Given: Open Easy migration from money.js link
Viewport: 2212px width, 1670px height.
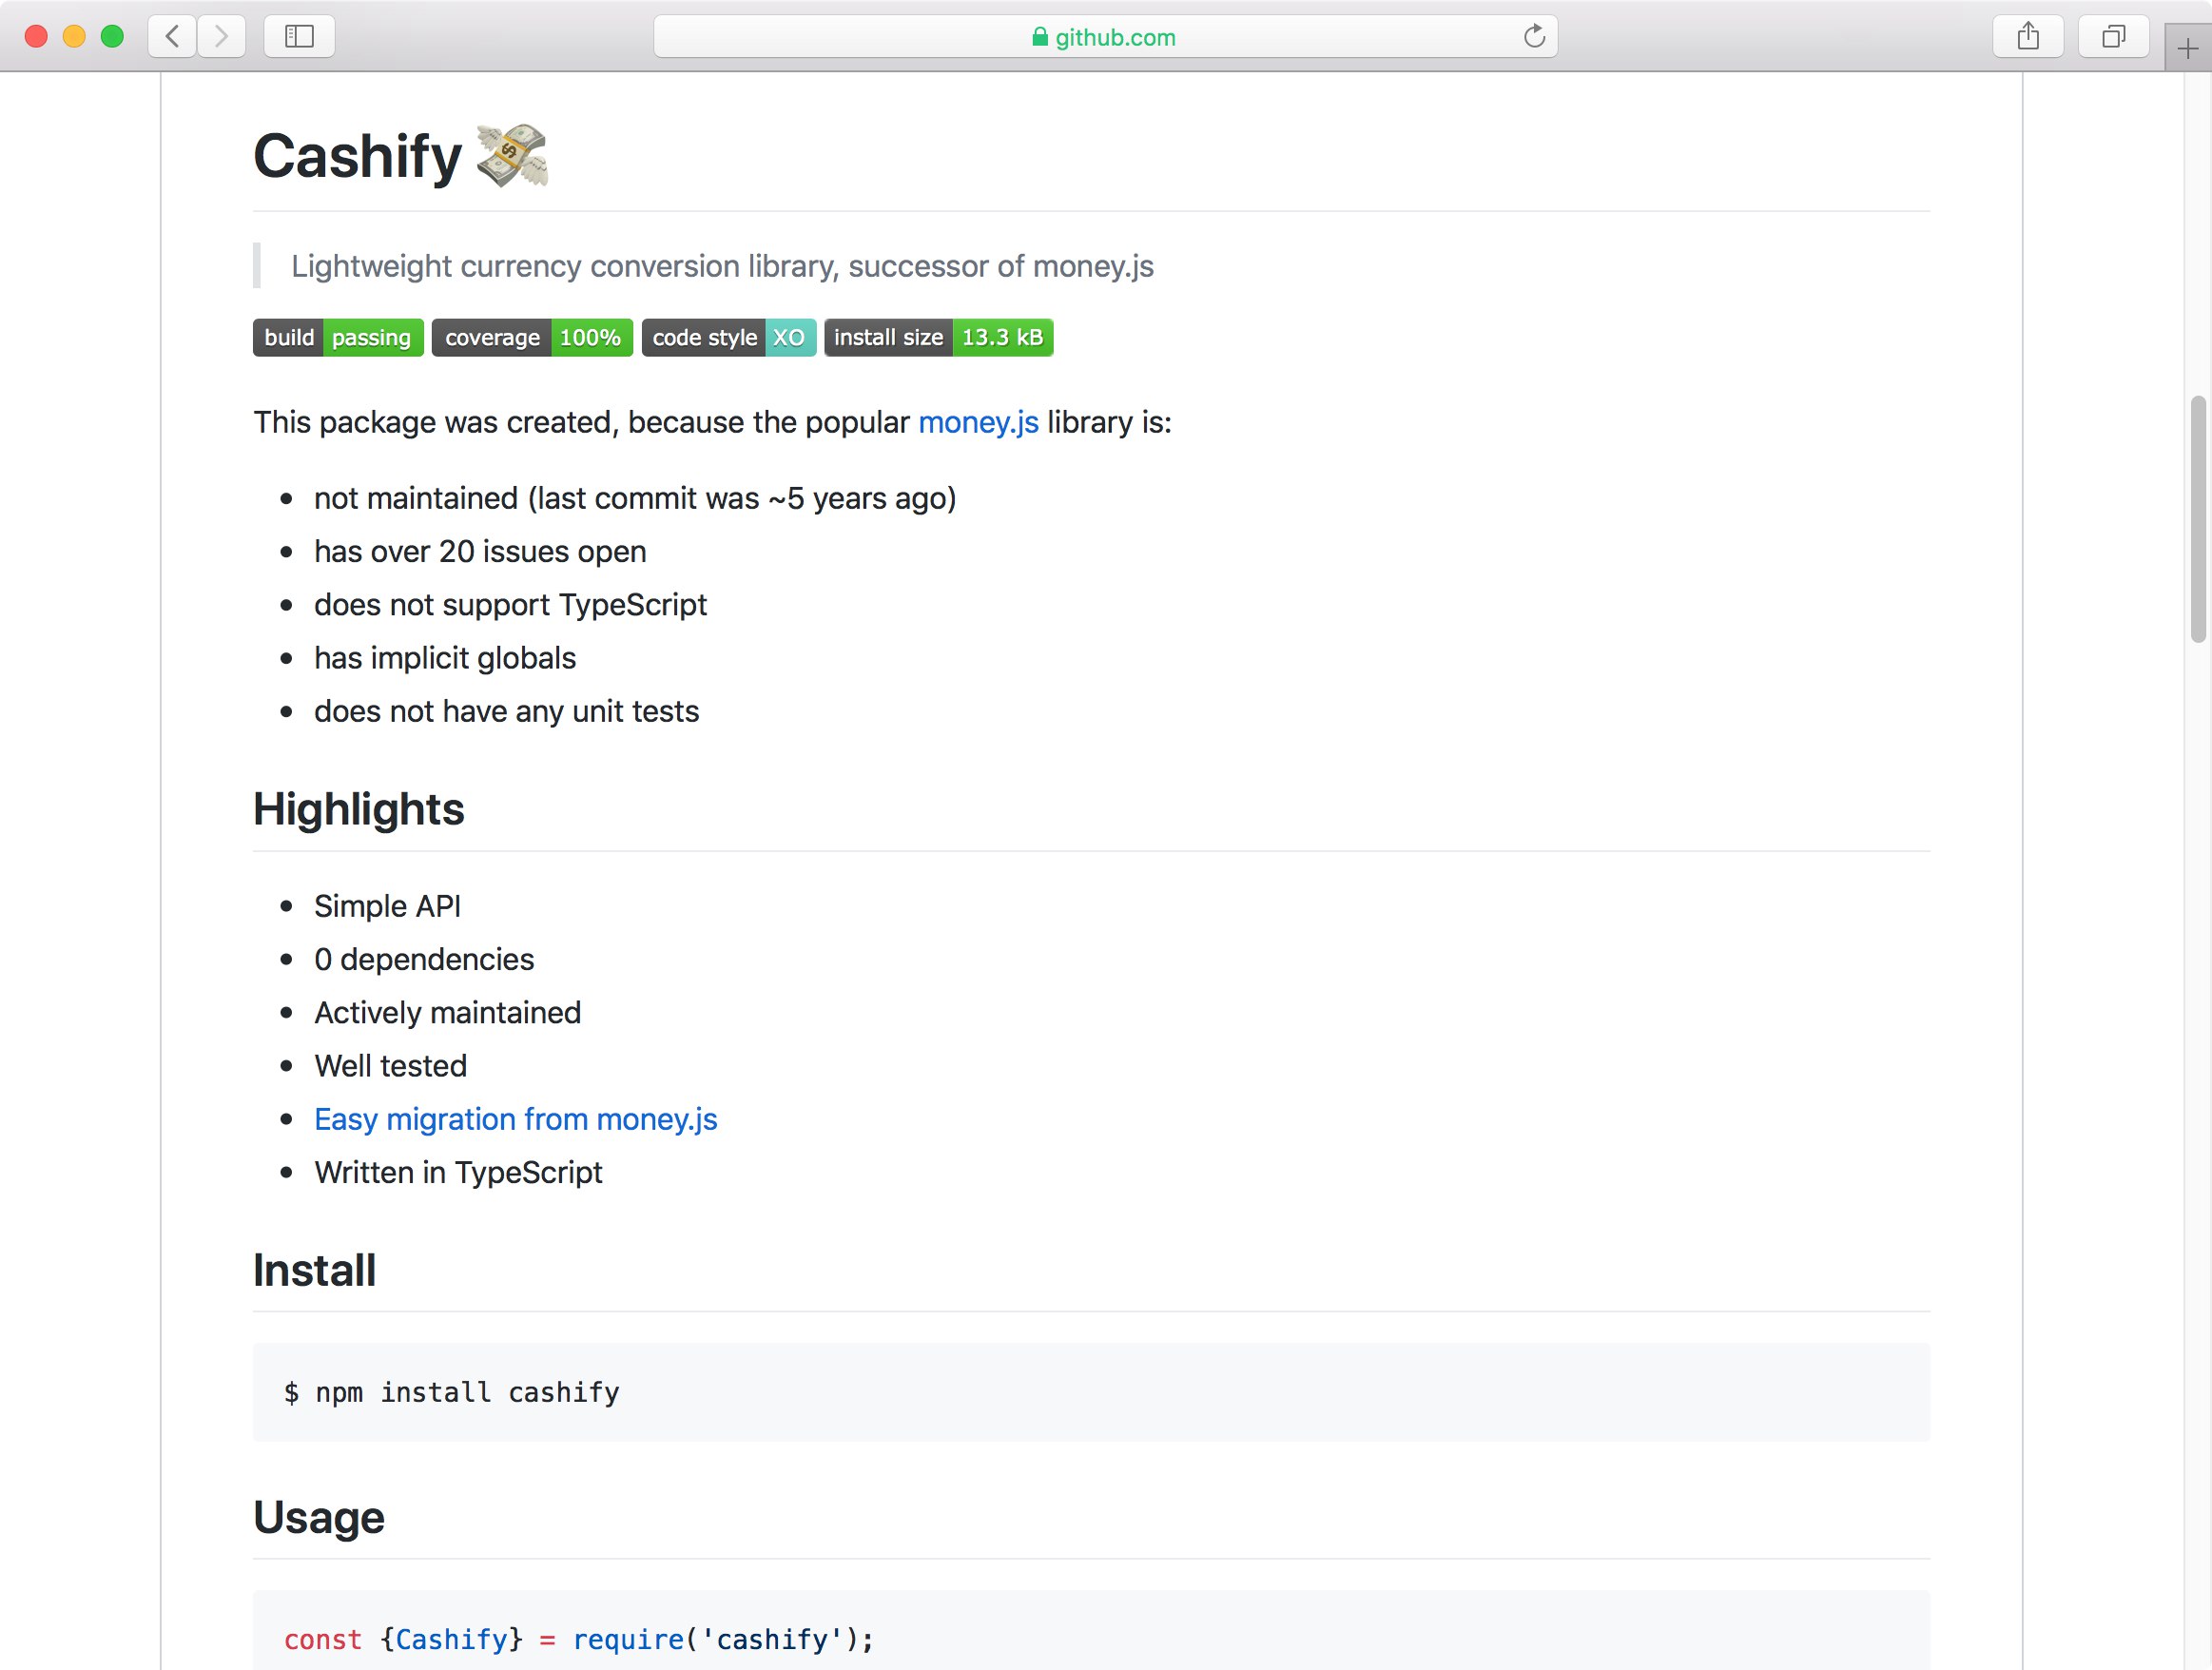Looking at the screenshot, I should click(516, 1119).
